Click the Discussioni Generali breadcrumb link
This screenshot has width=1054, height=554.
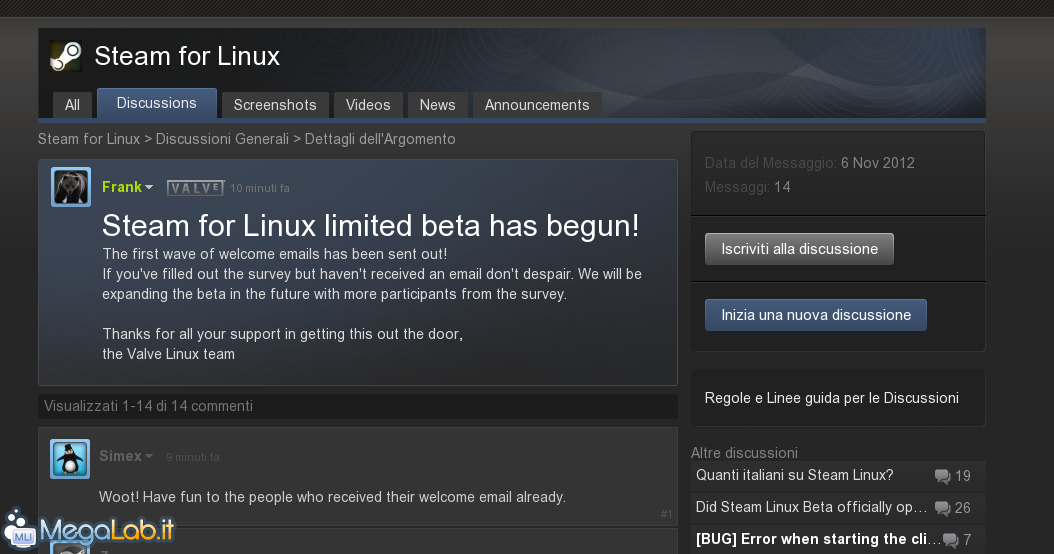[x=222, y=139]
